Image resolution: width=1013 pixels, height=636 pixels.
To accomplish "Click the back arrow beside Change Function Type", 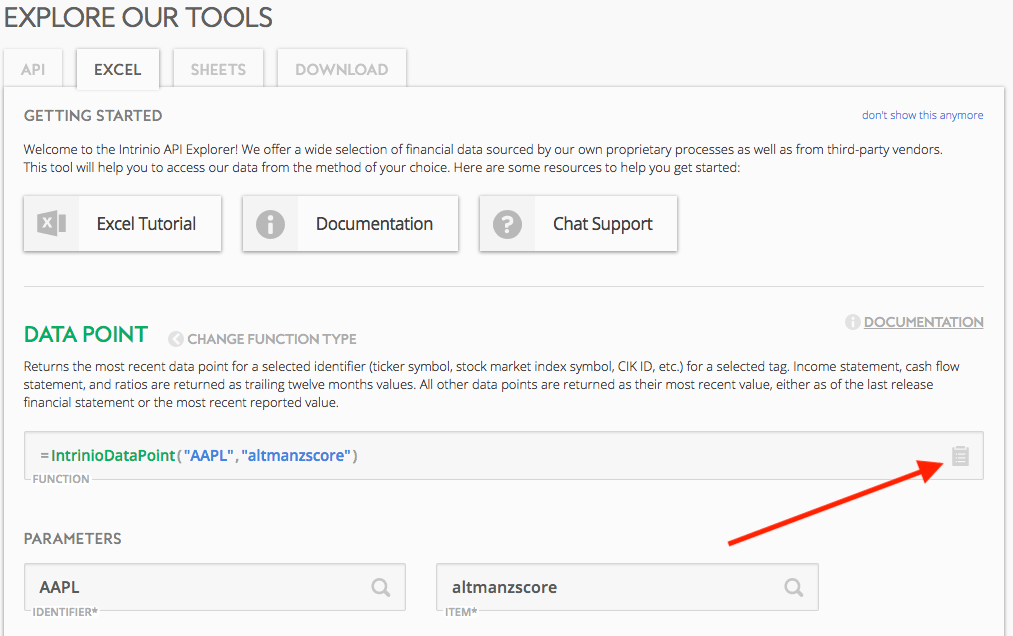I will [175, 339].
